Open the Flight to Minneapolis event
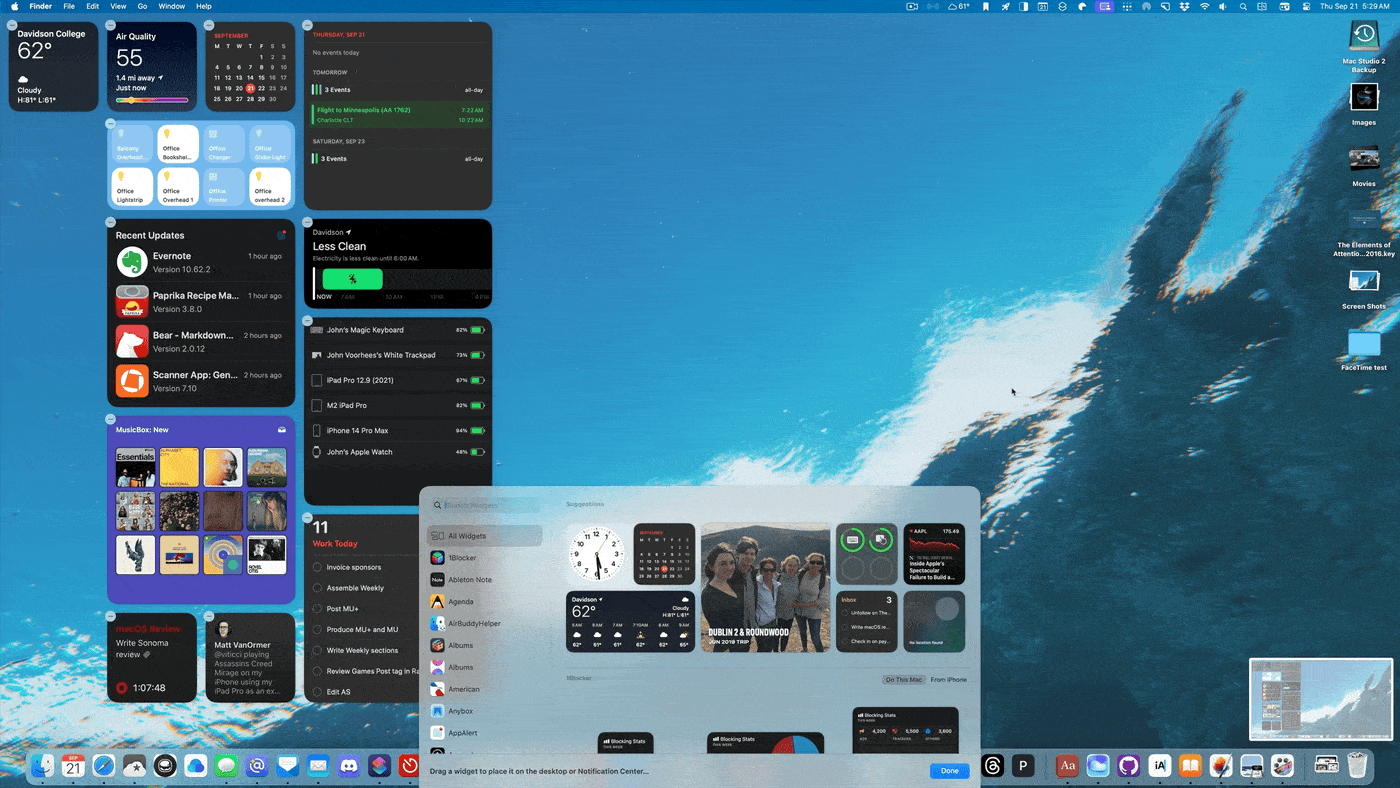1400x788 pixels. coord(398,114)
